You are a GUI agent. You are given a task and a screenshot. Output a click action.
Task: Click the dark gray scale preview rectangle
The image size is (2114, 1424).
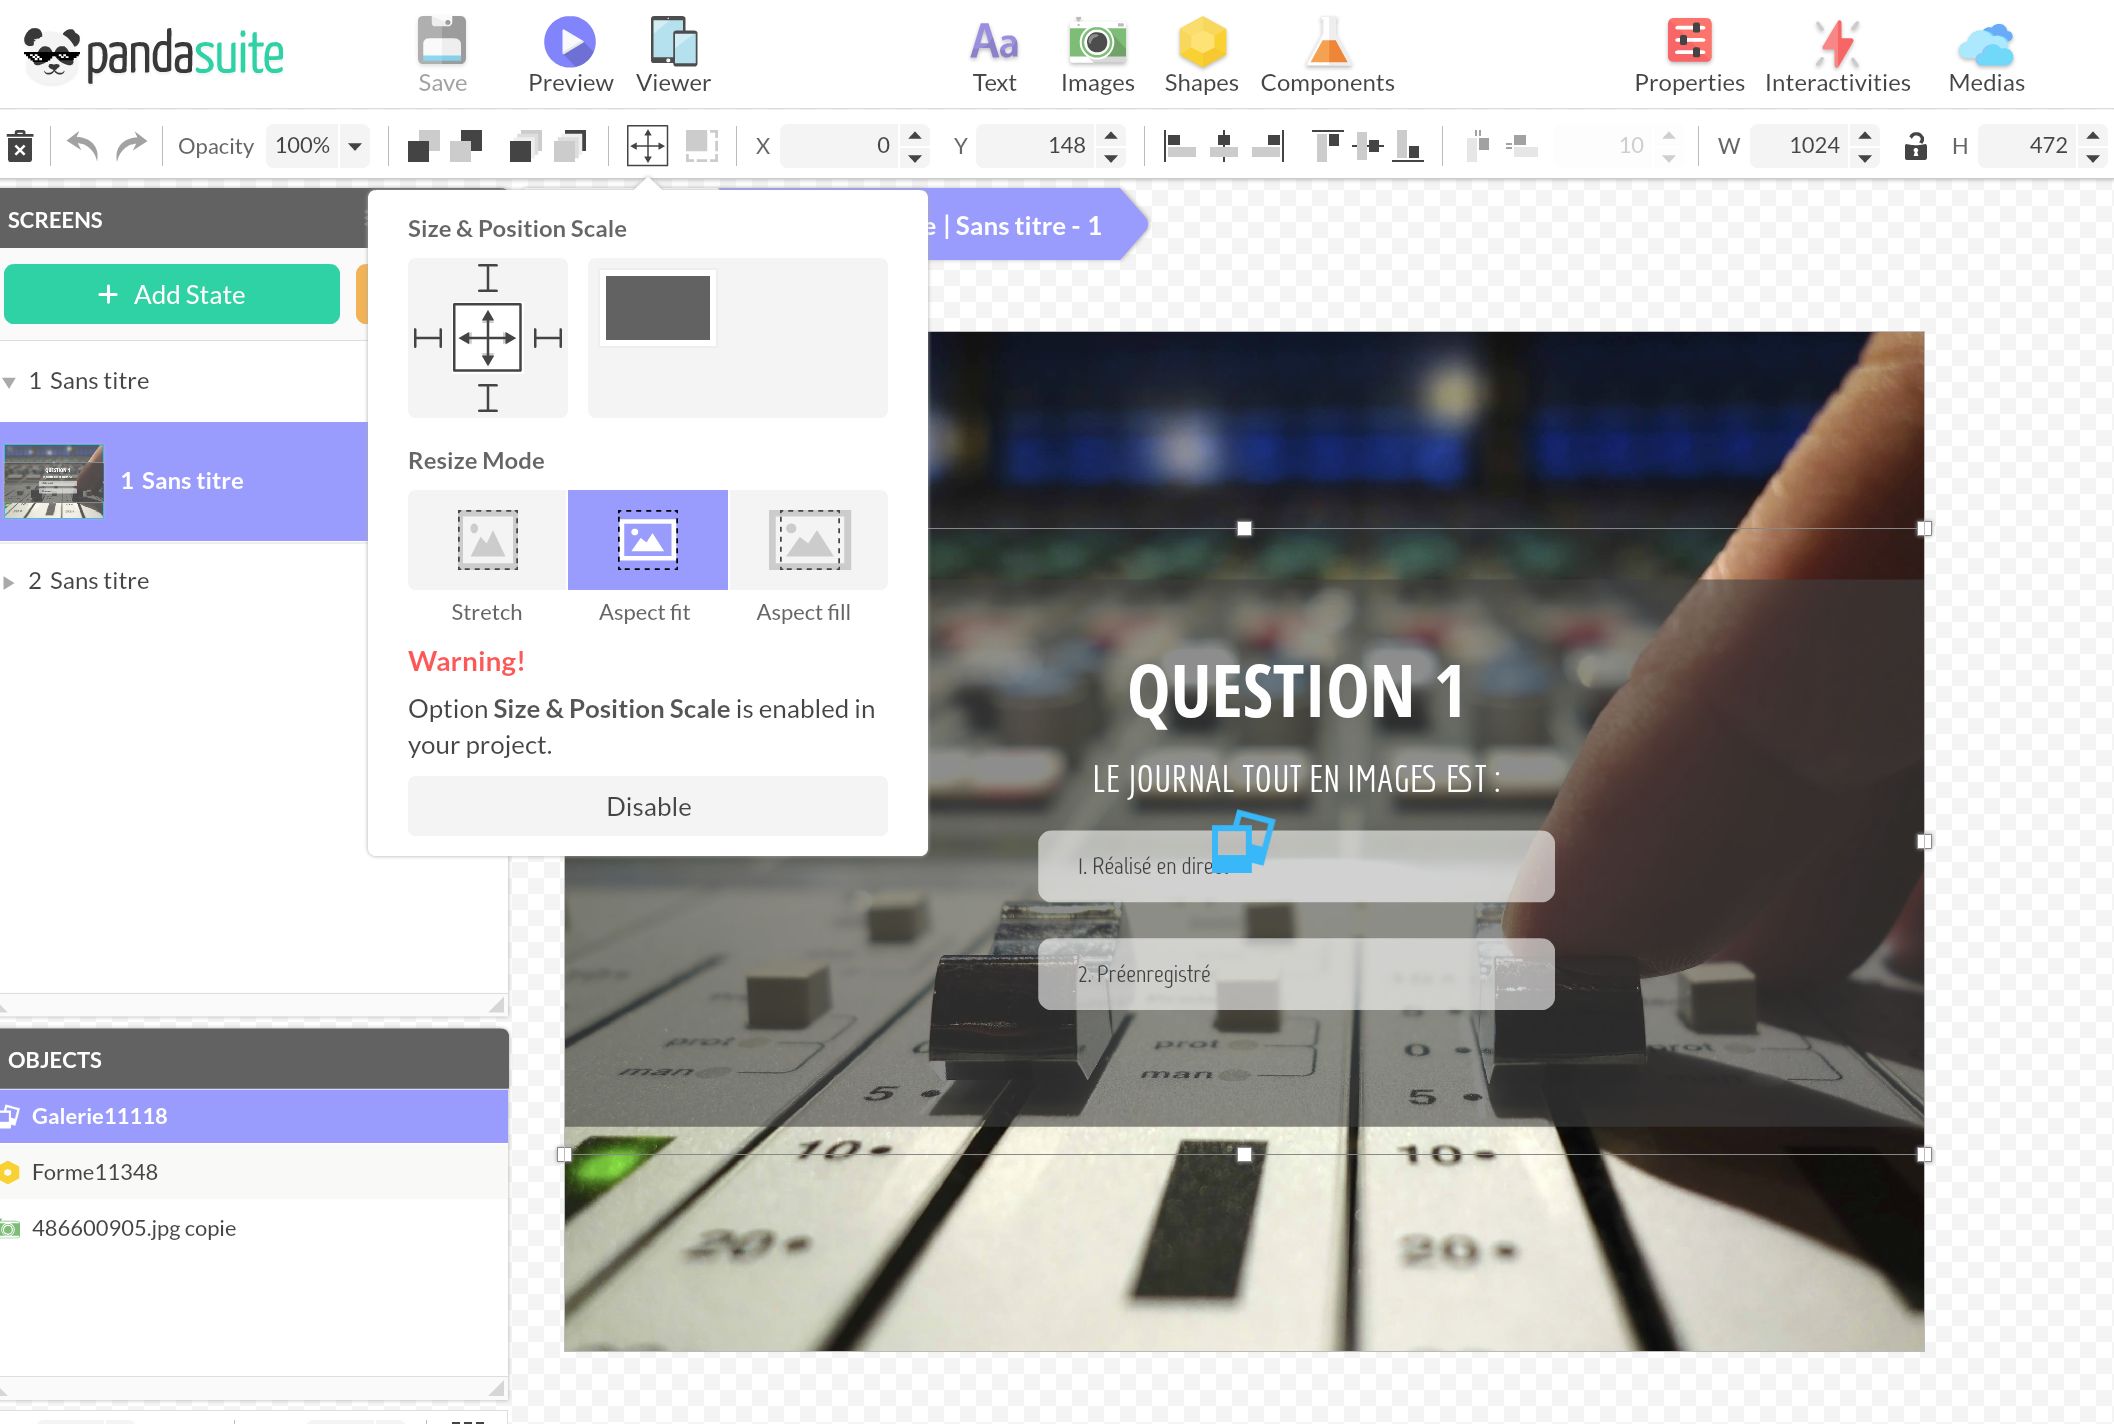(x=657, y=309)
